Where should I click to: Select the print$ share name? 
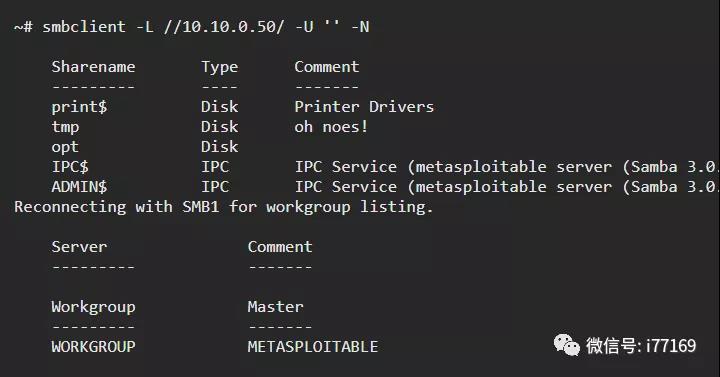[x=79, y=107]
